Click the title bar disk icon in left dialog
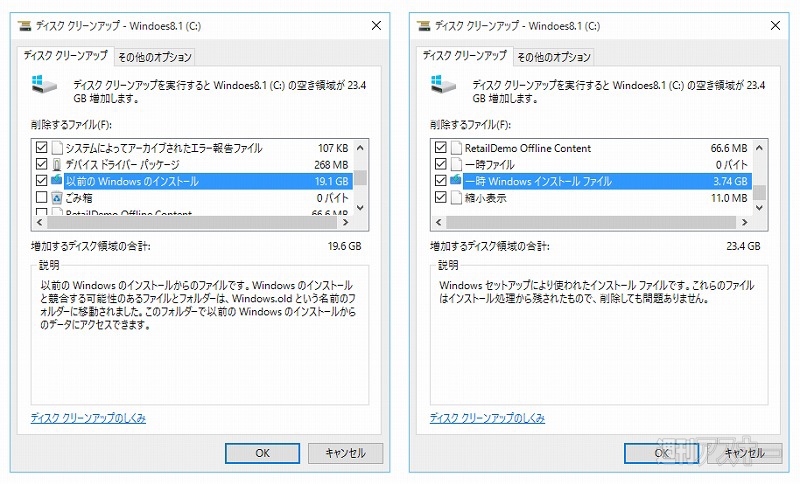 click(27, 25)
